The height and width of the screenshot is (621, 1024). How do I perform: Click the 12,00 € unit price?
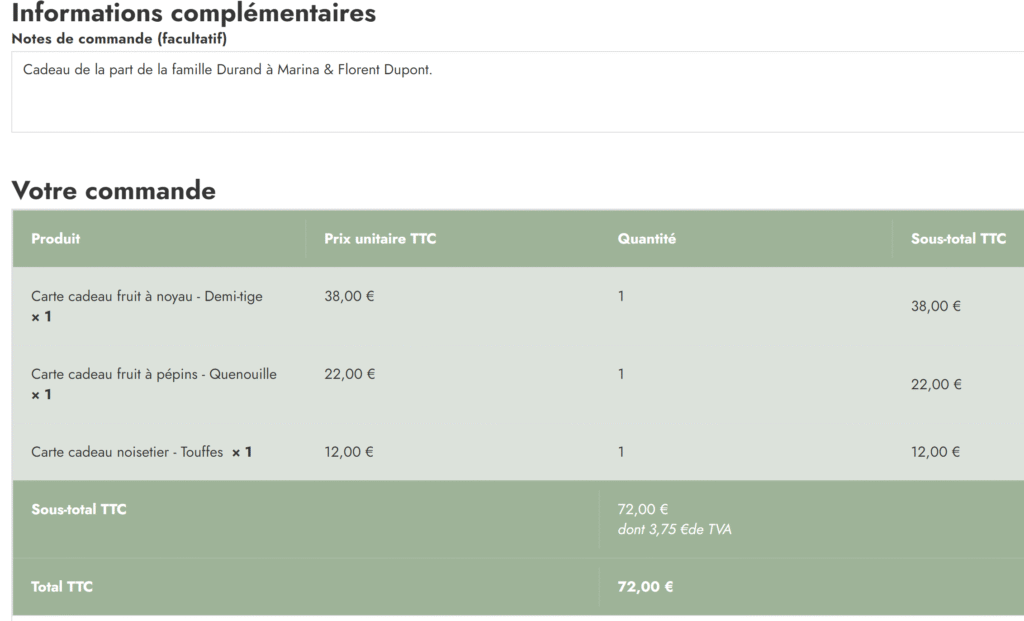(349, 452)
